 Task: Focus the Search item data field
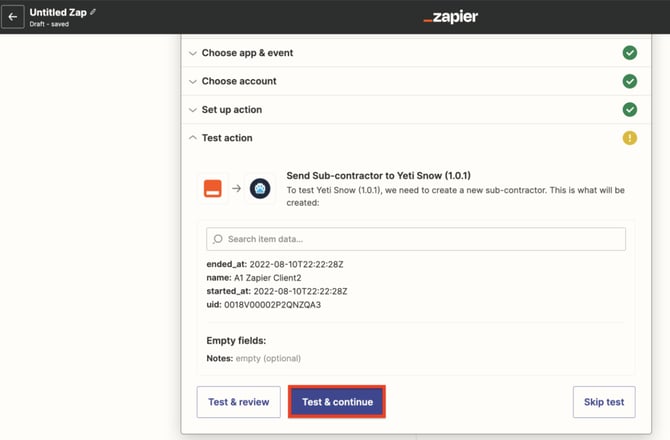[420, 239]
